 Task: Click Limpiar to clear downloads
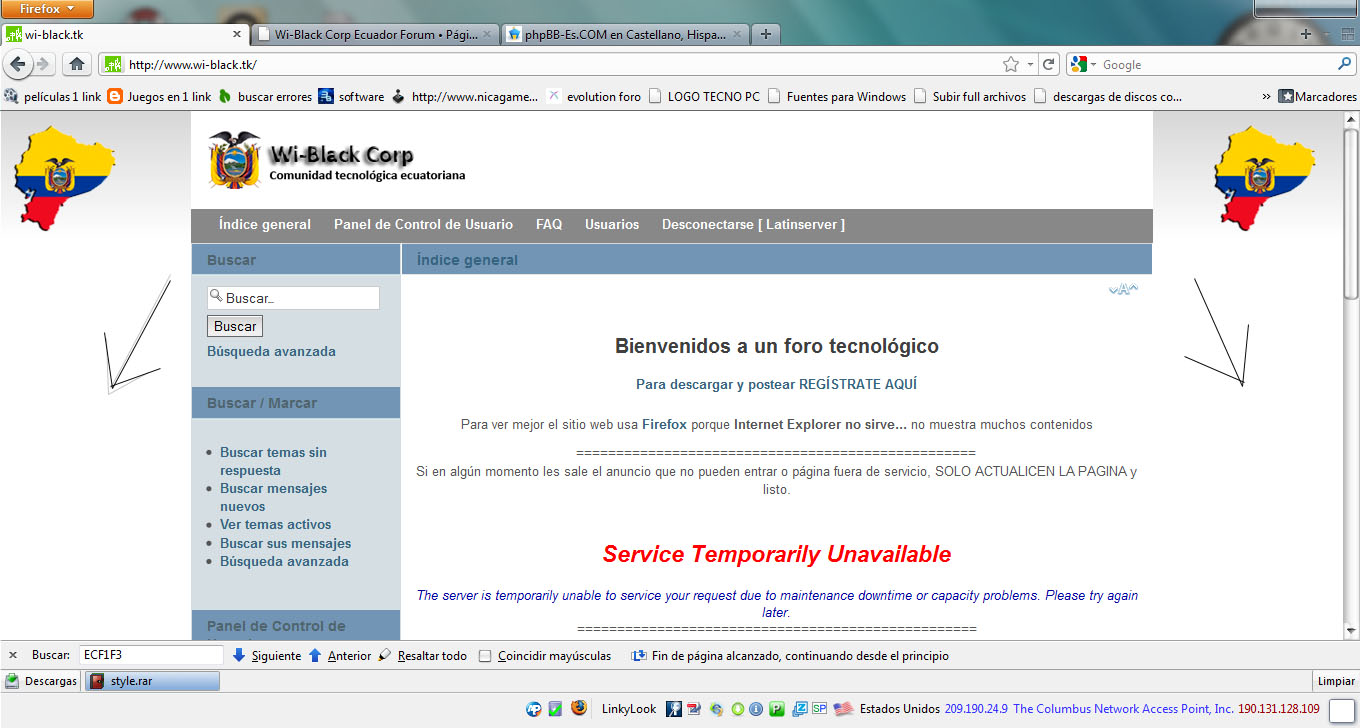coord(1336,681)
